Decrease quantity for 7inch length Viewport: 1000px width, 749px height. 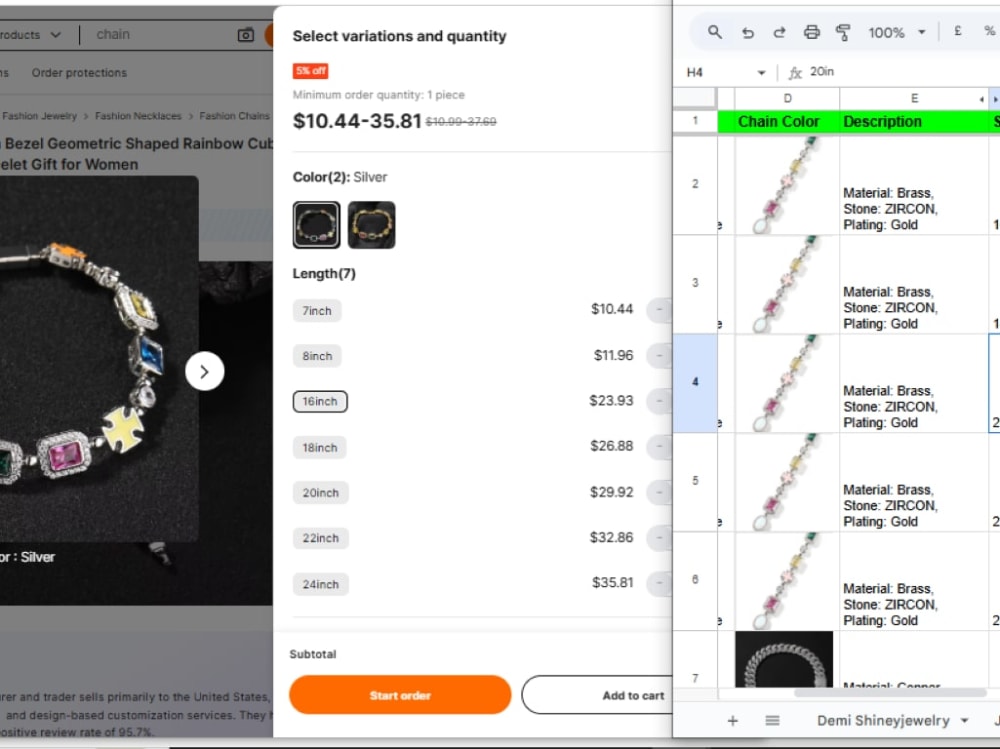pyautogui.click(x=659, y=310)
